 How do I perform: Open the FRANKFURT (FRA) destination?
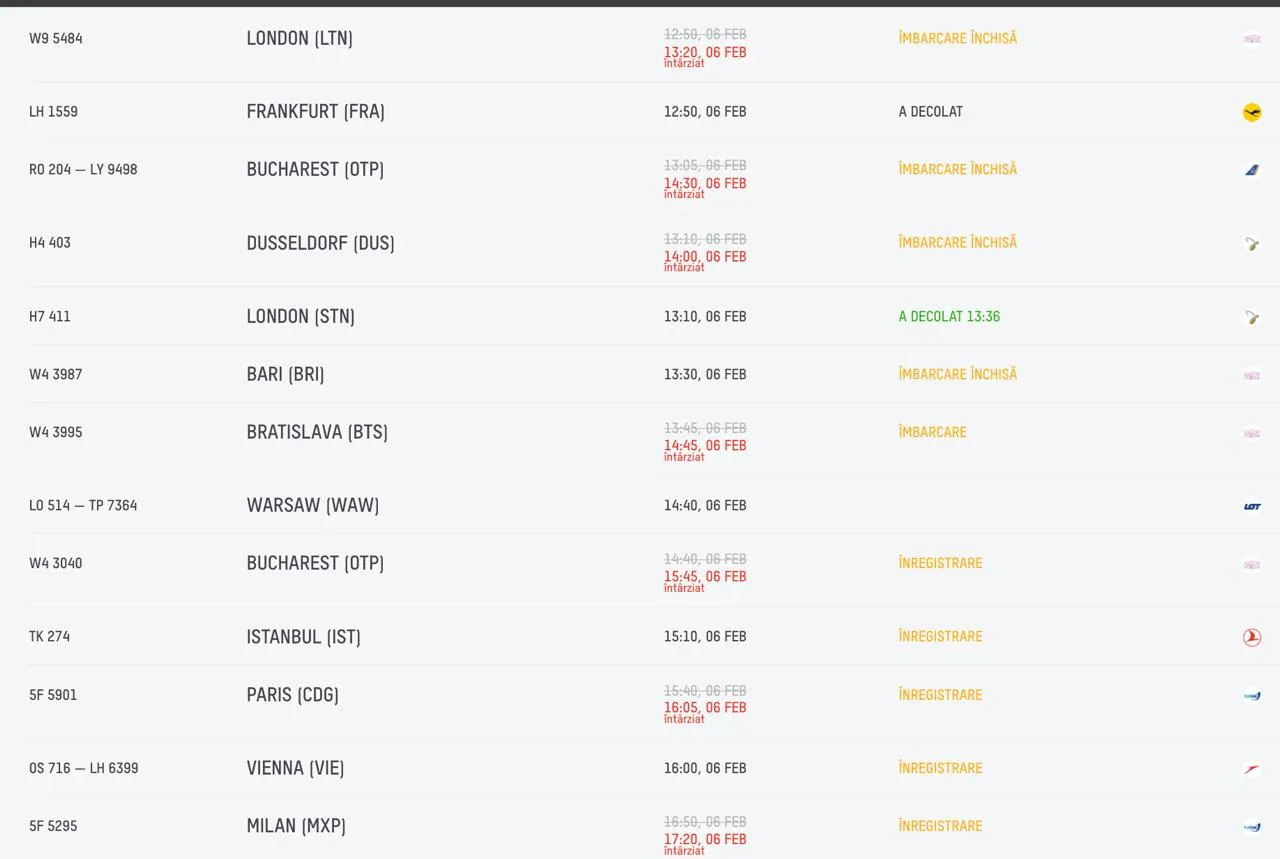(315, 112)
